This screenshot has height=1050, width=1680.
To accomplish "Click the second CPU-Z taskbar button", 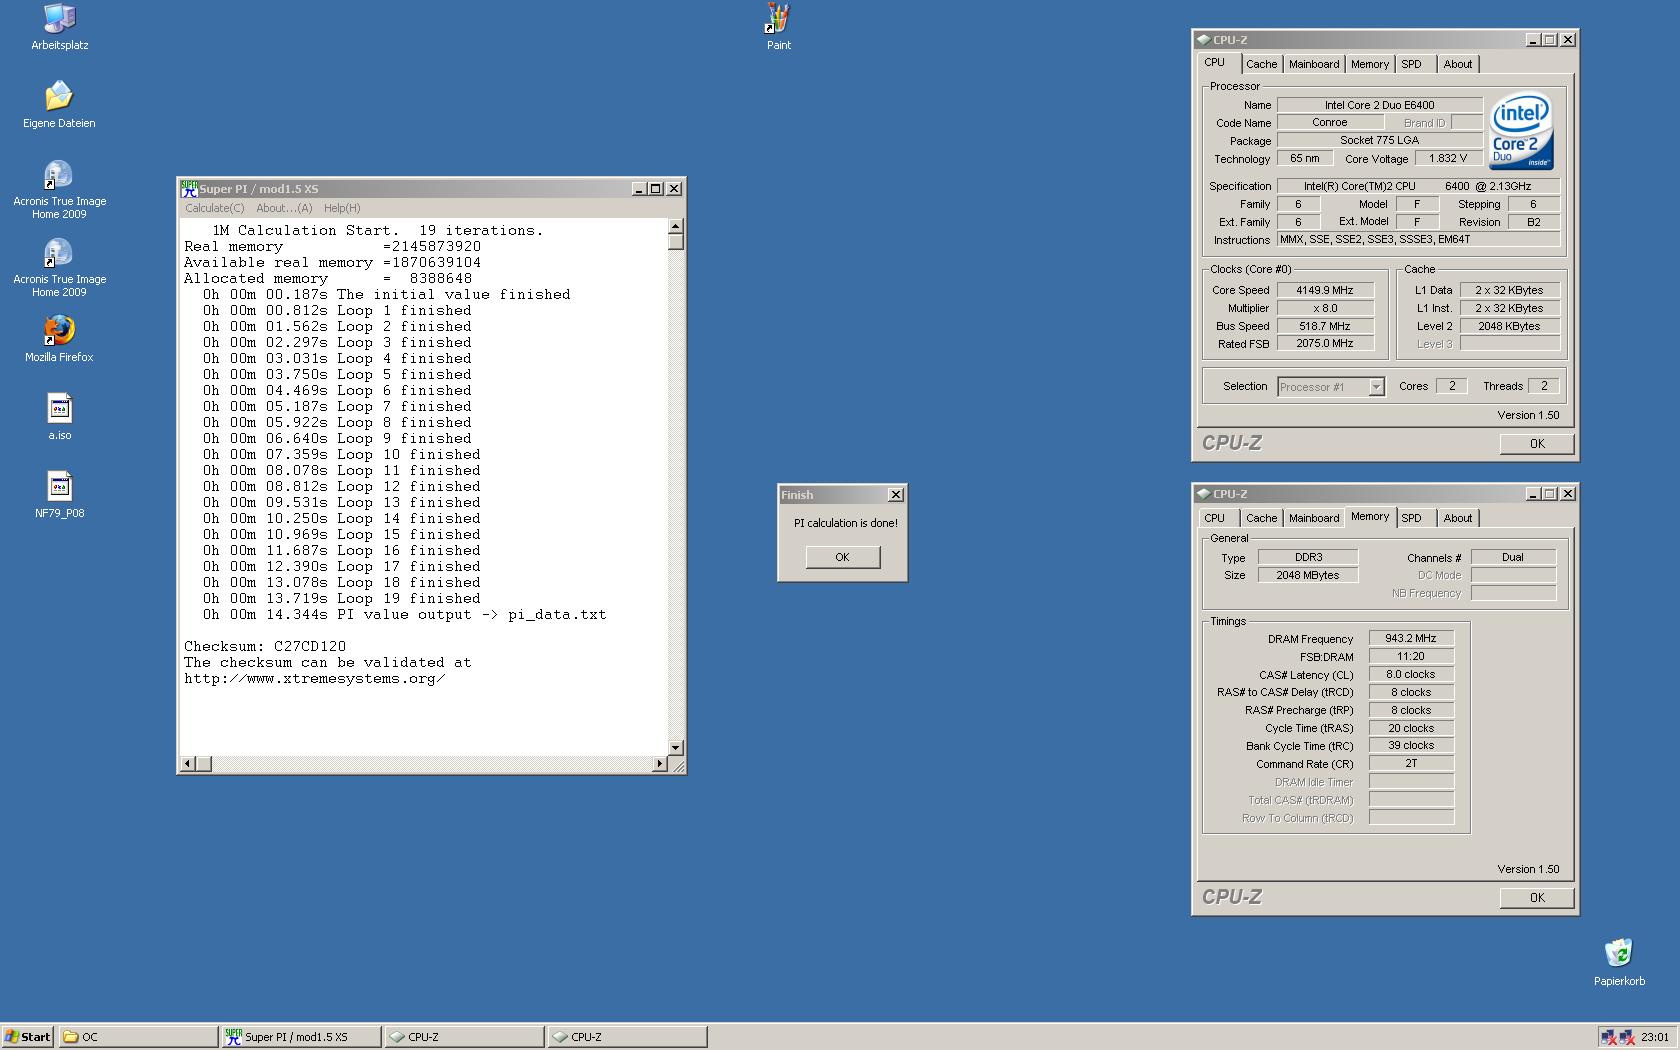I will 627,1037.
